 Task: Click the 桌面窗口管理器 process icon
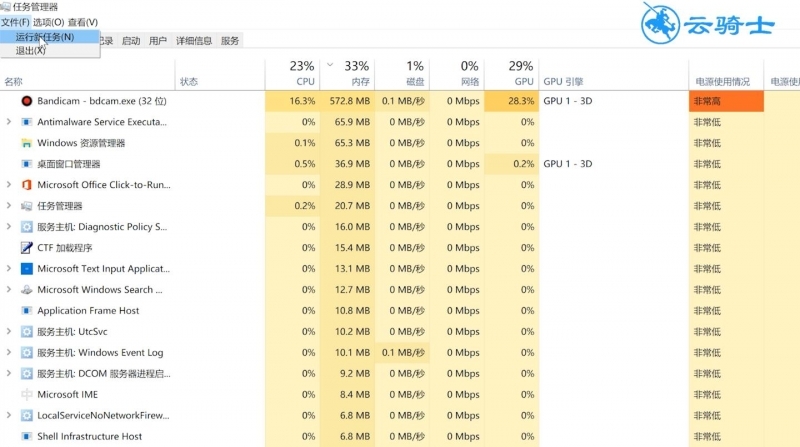click(27, 164)
